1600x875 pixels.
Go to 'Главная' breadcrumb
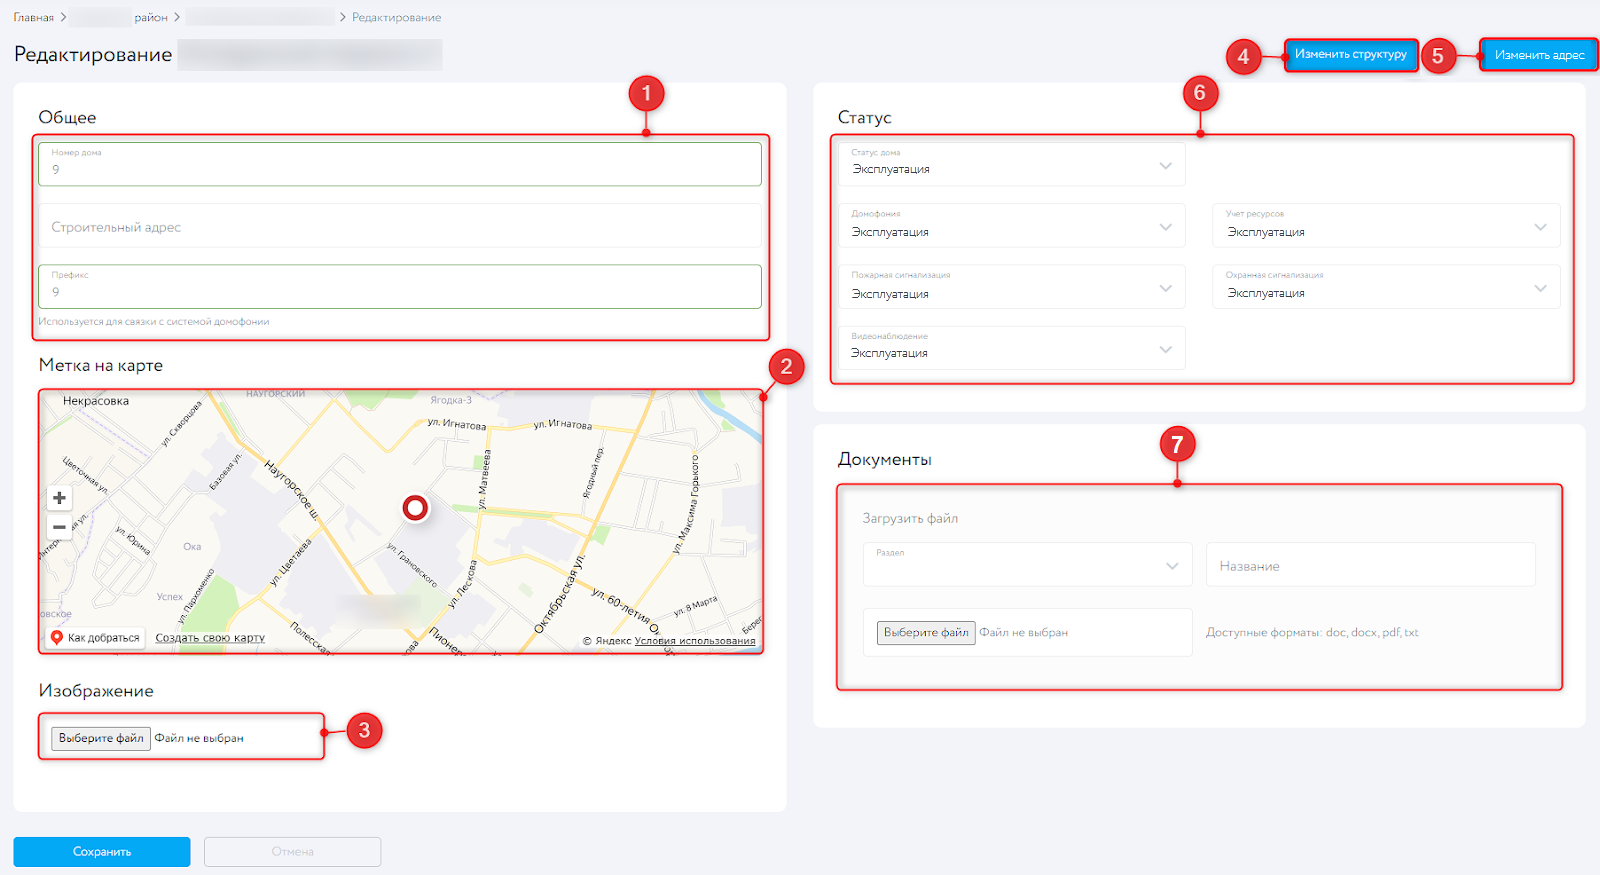click(33, 18)
